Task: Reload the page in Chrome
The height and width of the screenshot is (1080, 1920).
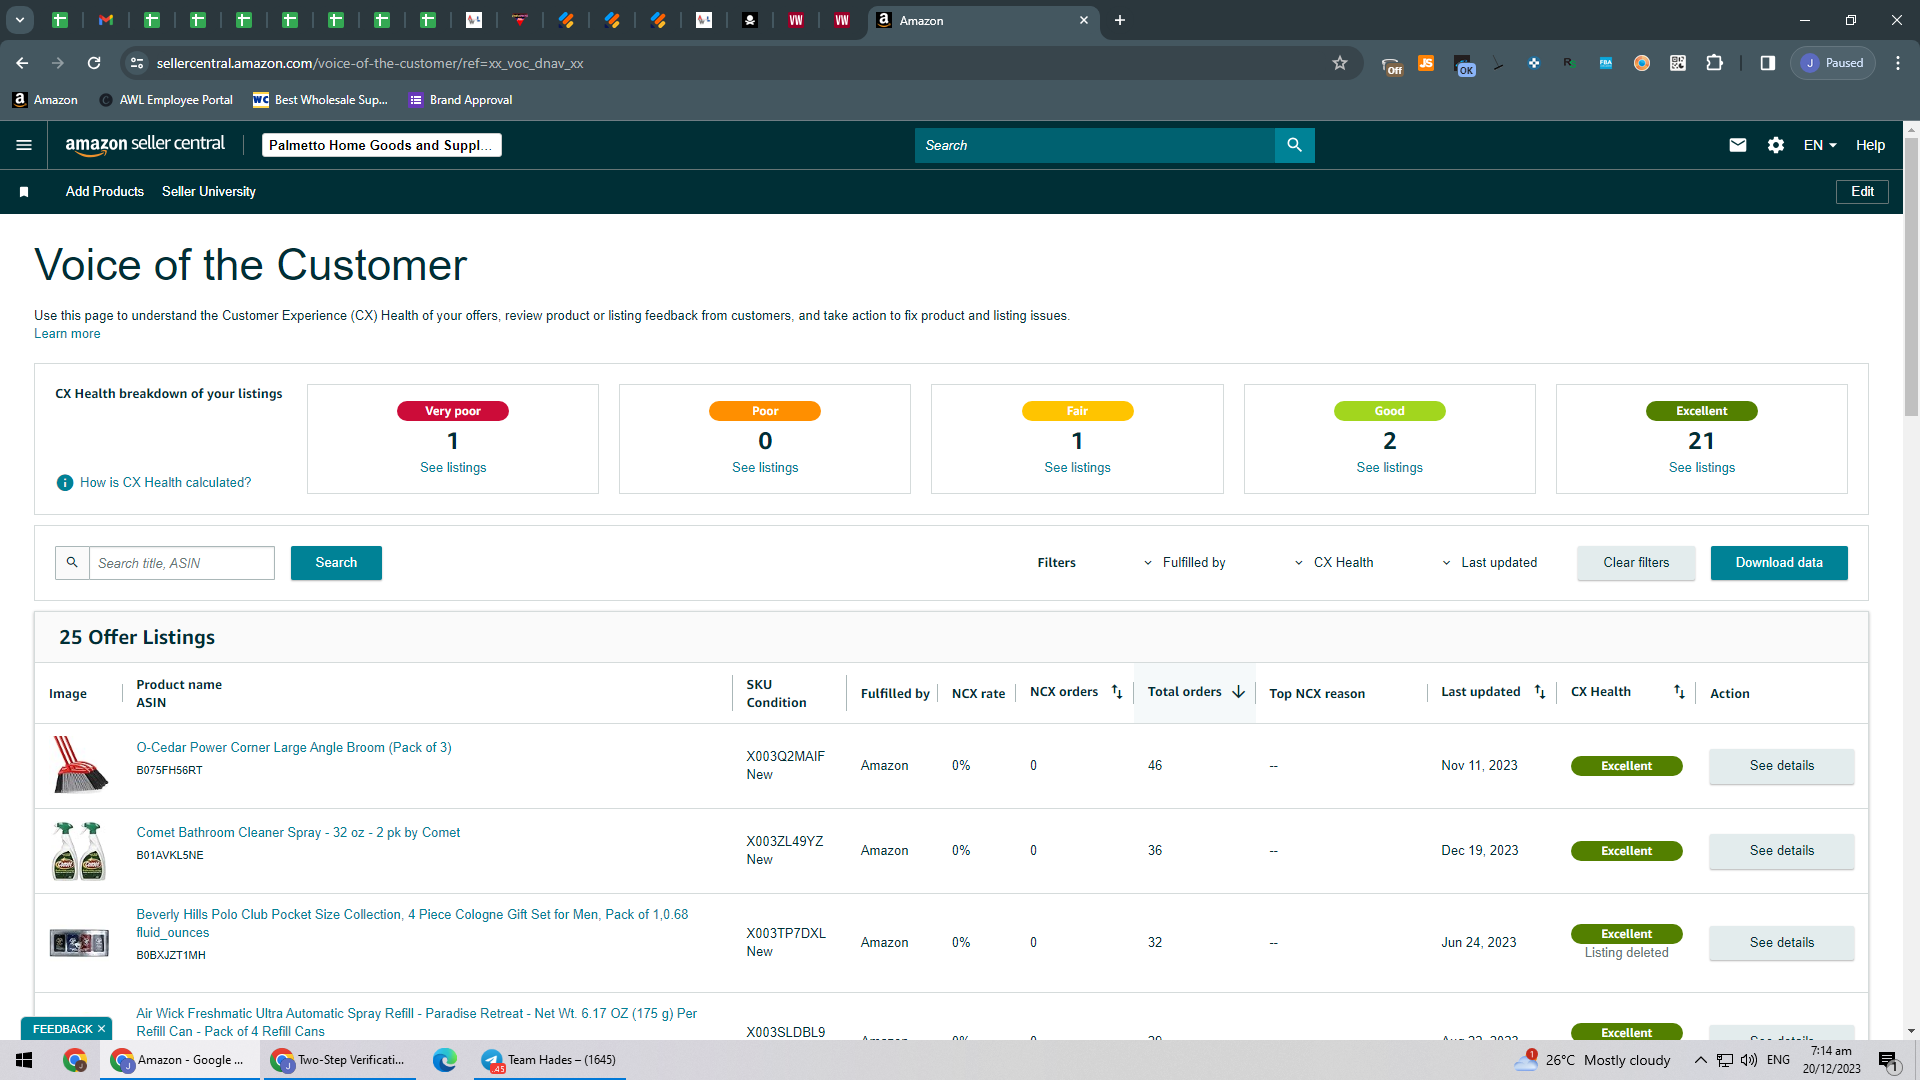Action: 94,63
